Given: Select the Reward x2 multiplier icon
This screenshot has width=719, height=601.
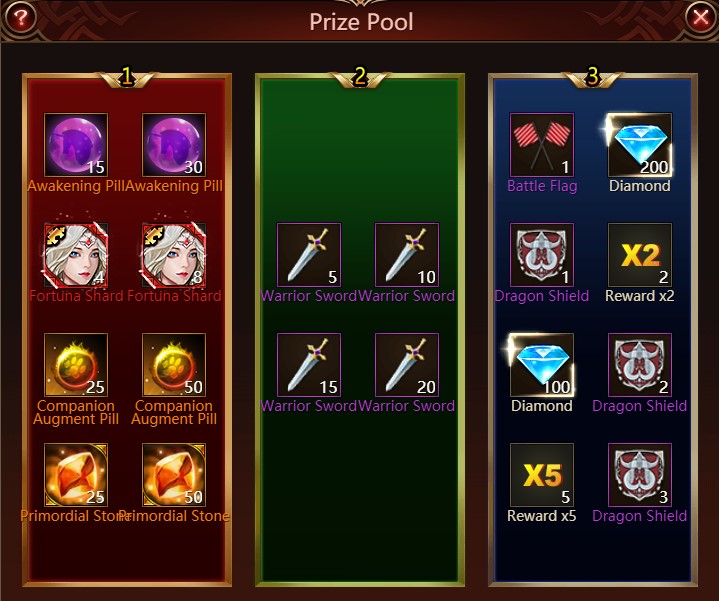Looking at the screenshot, I should 640,255.
